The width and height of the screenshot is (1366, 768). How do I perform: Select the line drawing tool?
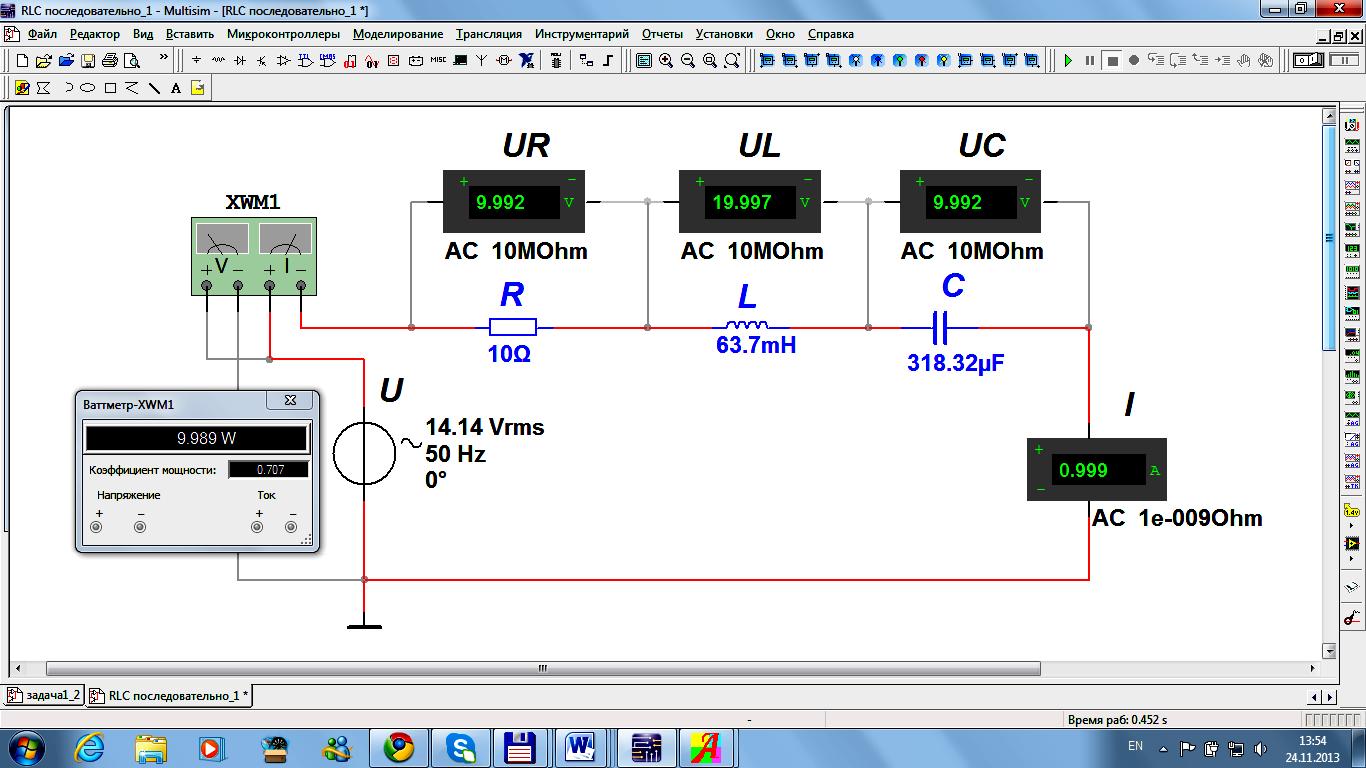(154, 88)
